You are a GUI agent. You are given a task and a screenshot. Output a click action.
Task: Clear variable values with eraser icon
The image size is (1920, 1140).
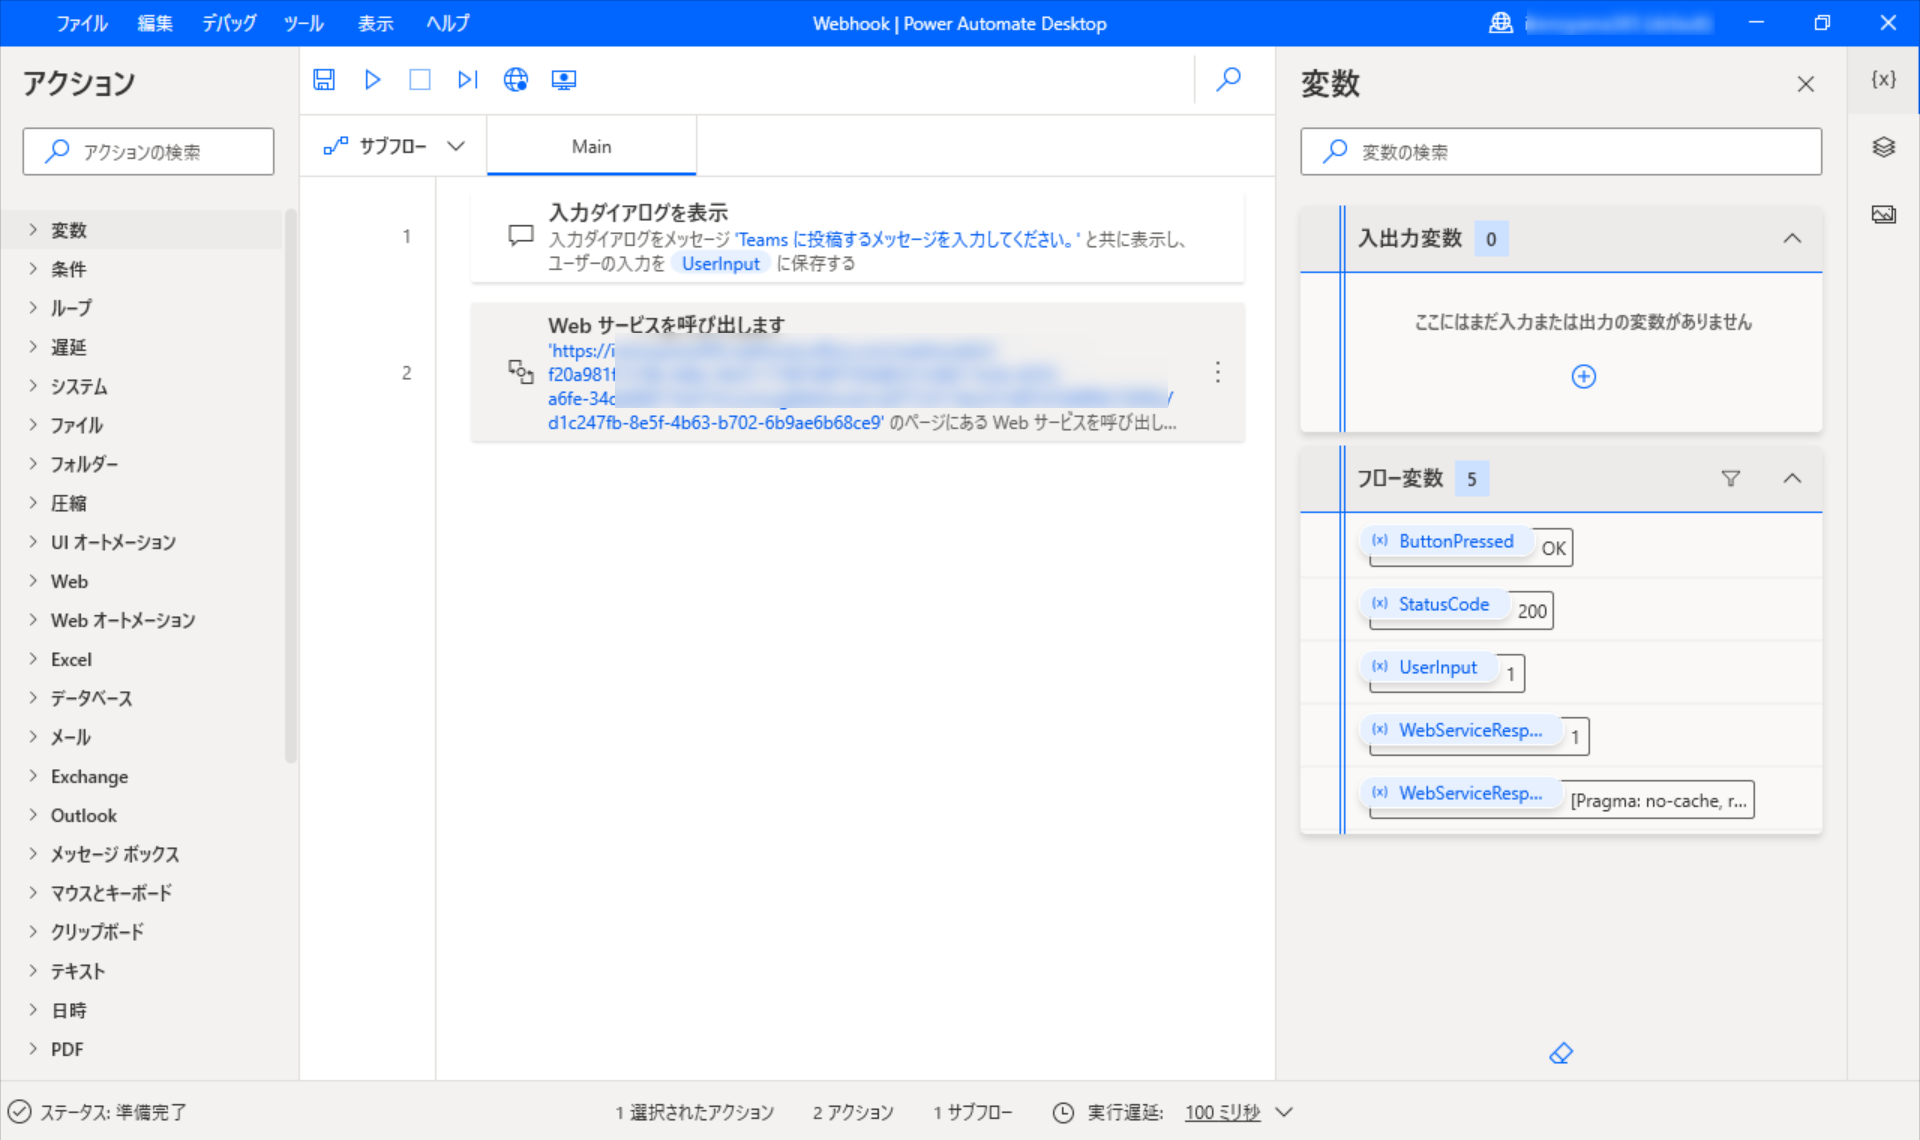pyautogui.click(x=1561, y=1053)
